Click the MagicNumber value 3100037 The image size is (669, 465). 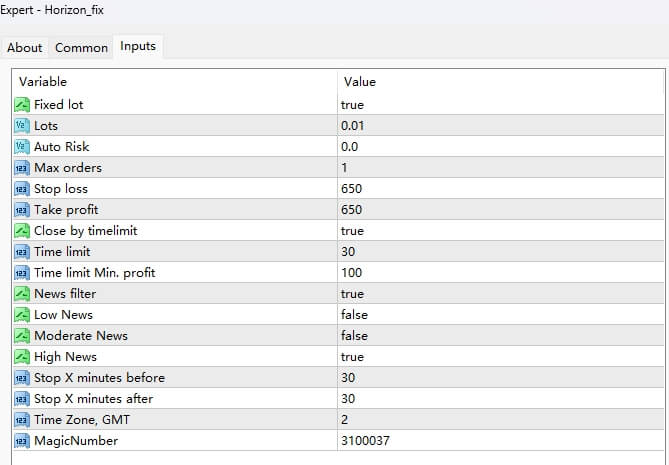pyautogui.click(x=364, y=440)
